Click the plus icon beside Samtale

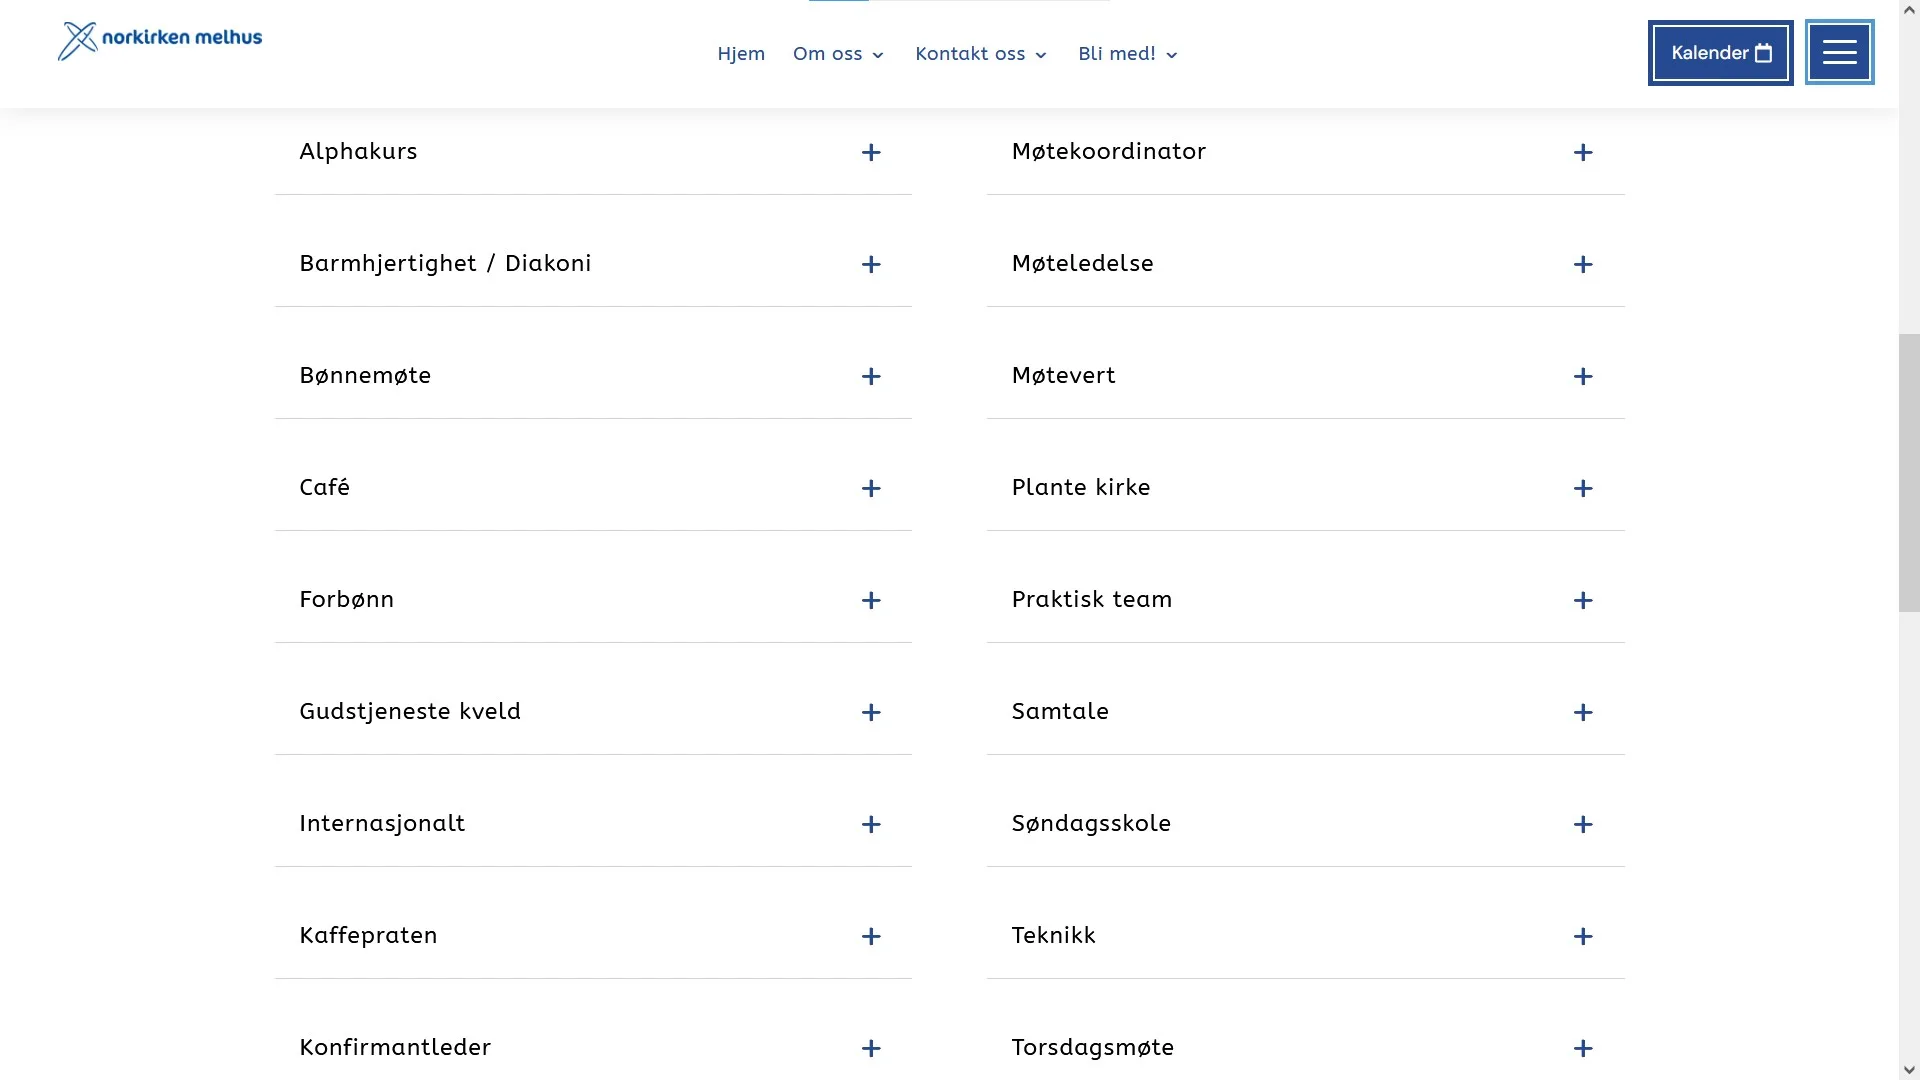click(x=1582, y=712)
